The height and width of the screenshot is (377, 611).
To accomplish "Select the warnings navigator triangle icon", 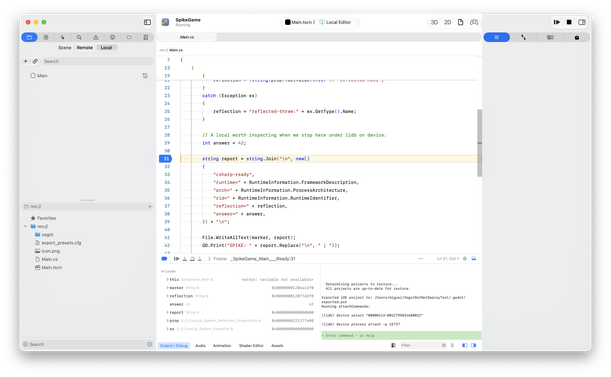I will (96, 37).
